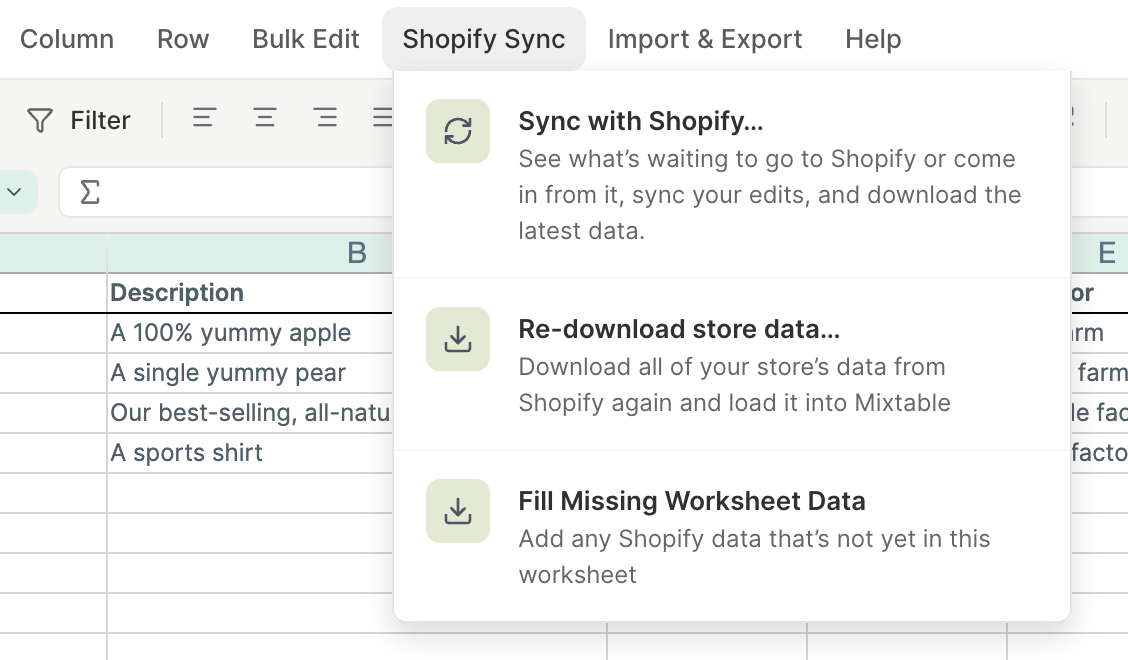Select cell 'A sports shirt'
Image resolution: width=1128 pixels, height=660 pixels.
point(250,453)
